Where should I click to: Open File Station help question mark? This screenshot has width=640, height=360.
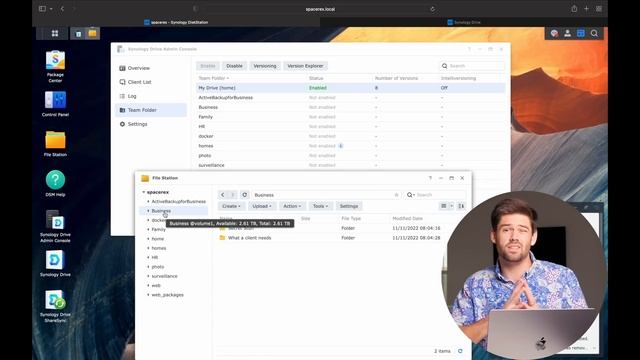[x=430, y=178]
